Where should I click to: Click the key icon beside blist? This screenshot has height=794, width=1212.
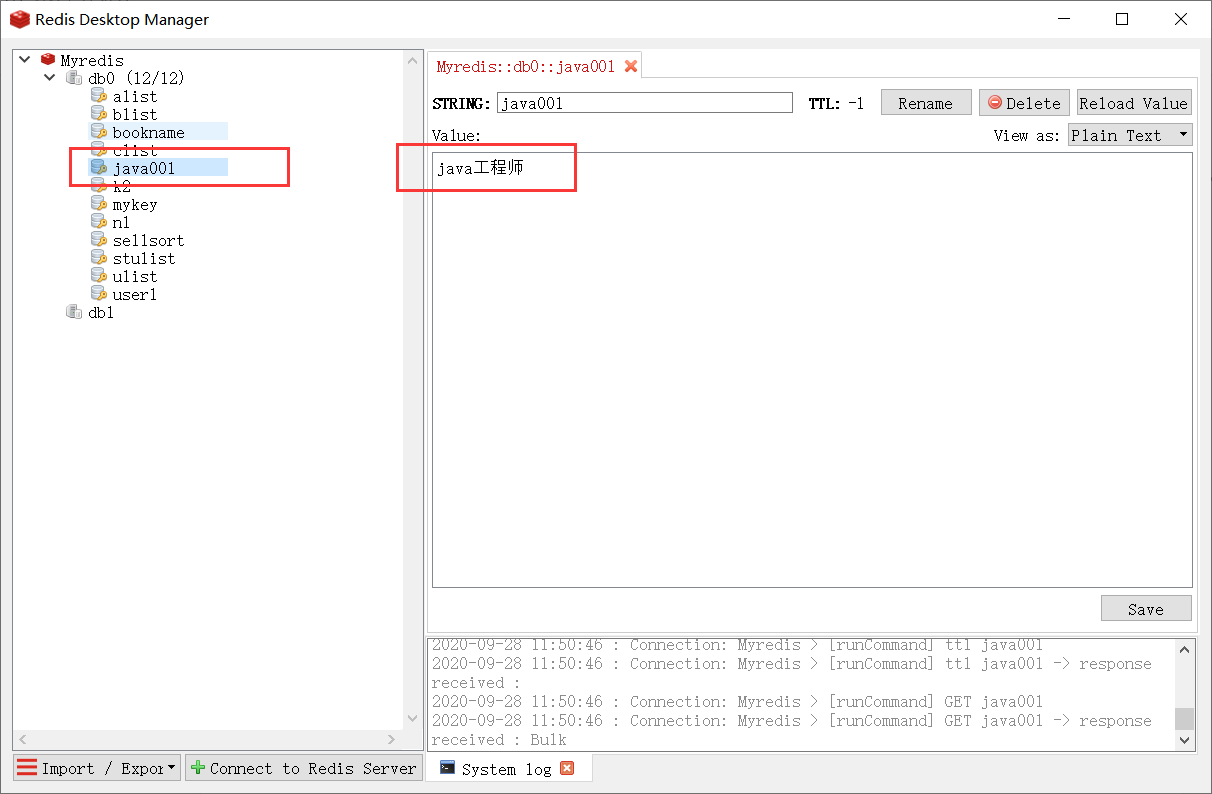click(98, 114)
